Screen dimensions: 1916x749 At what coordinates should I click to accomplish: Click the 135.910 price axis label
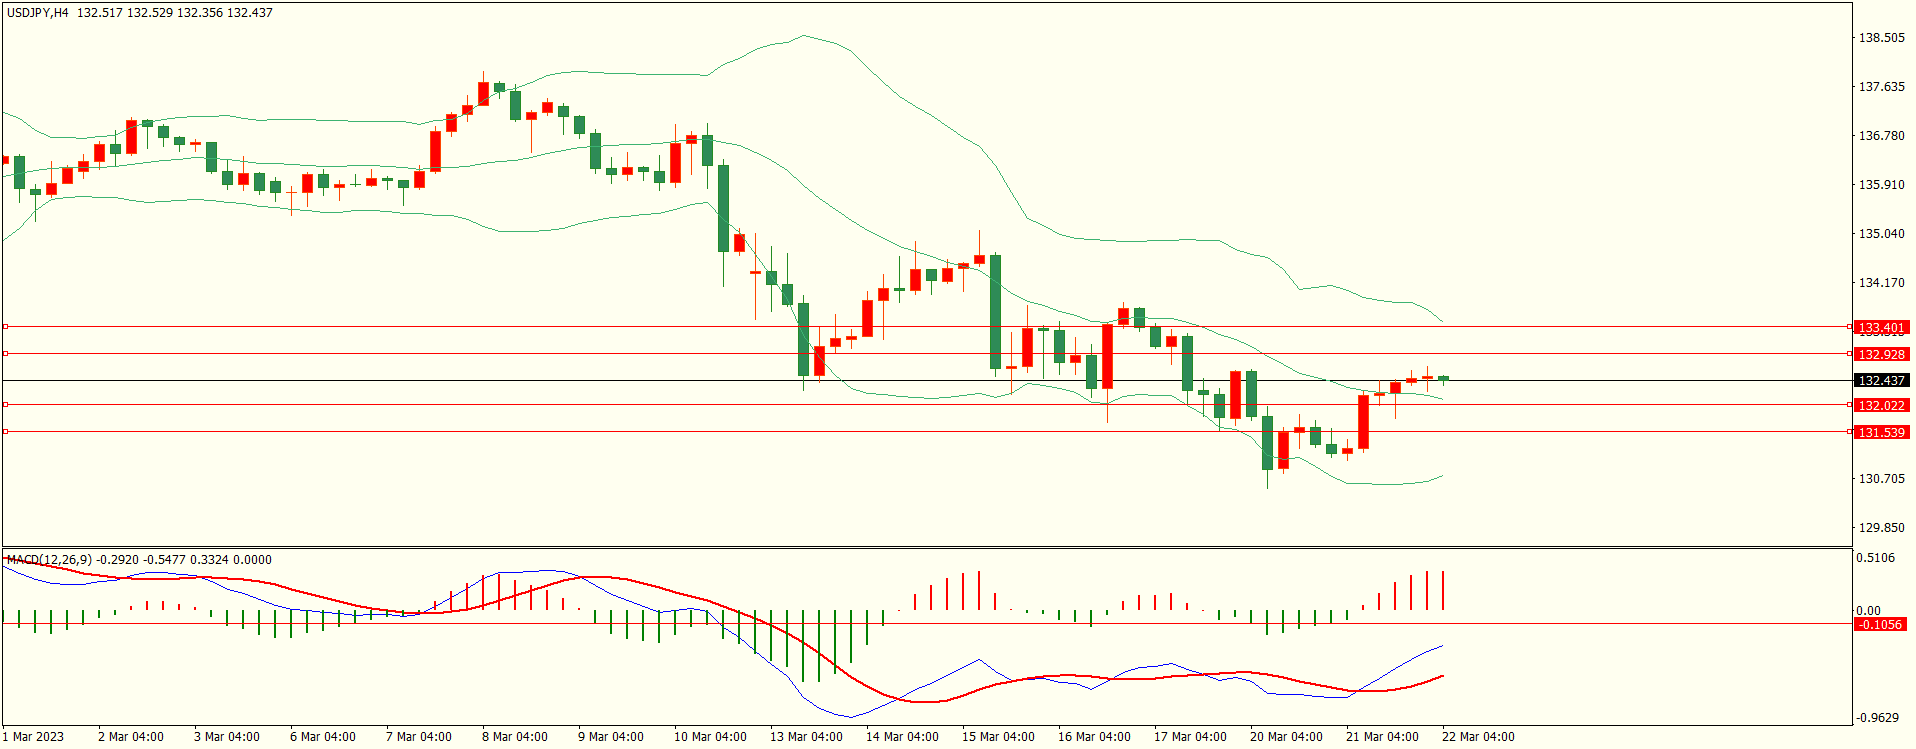tap(1881, 185)
